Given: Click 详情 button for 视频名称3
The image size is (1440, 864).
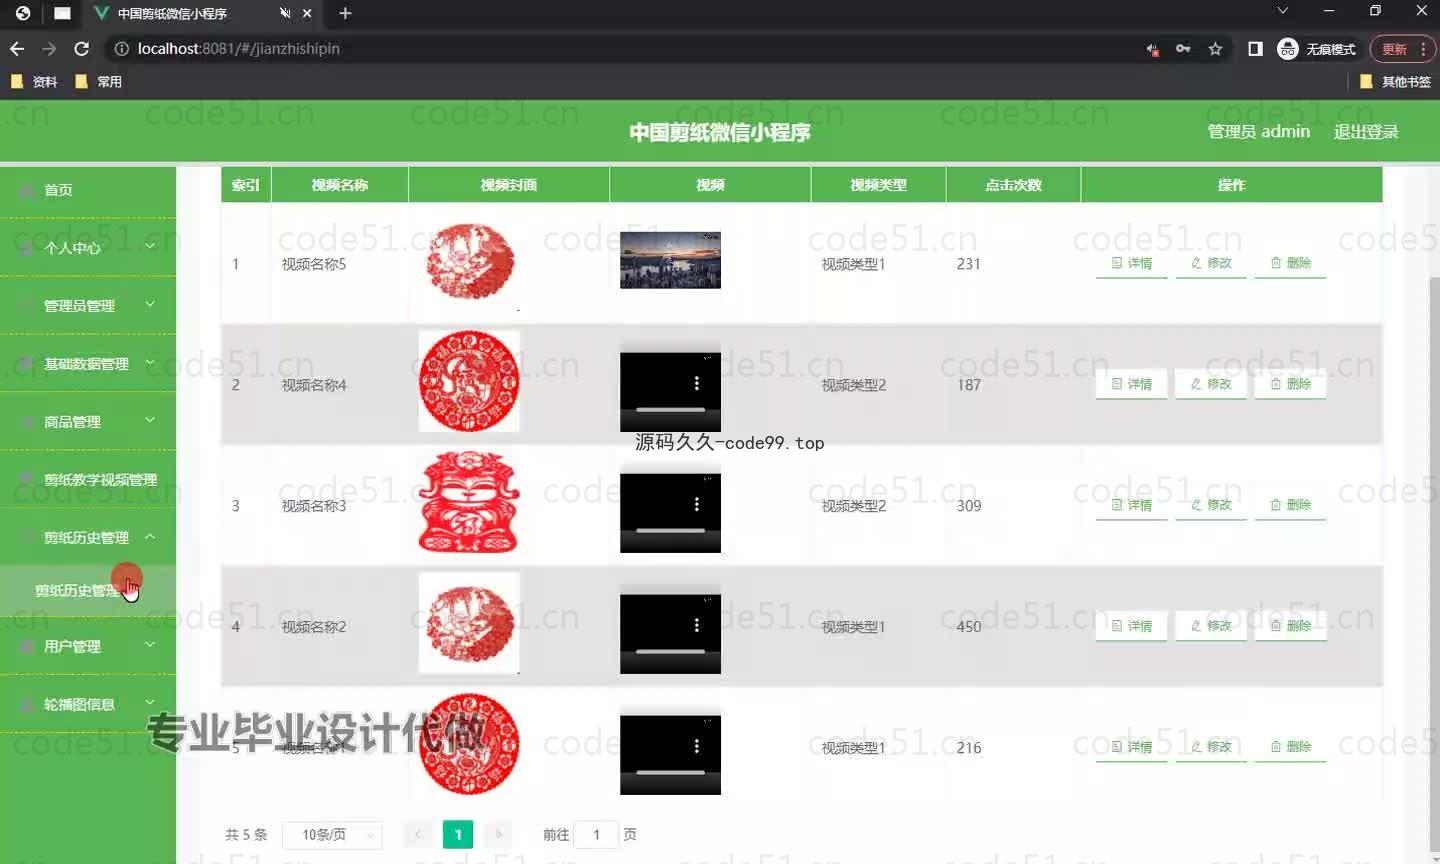Looking at the screenshot, I should tap(1131, 505).
